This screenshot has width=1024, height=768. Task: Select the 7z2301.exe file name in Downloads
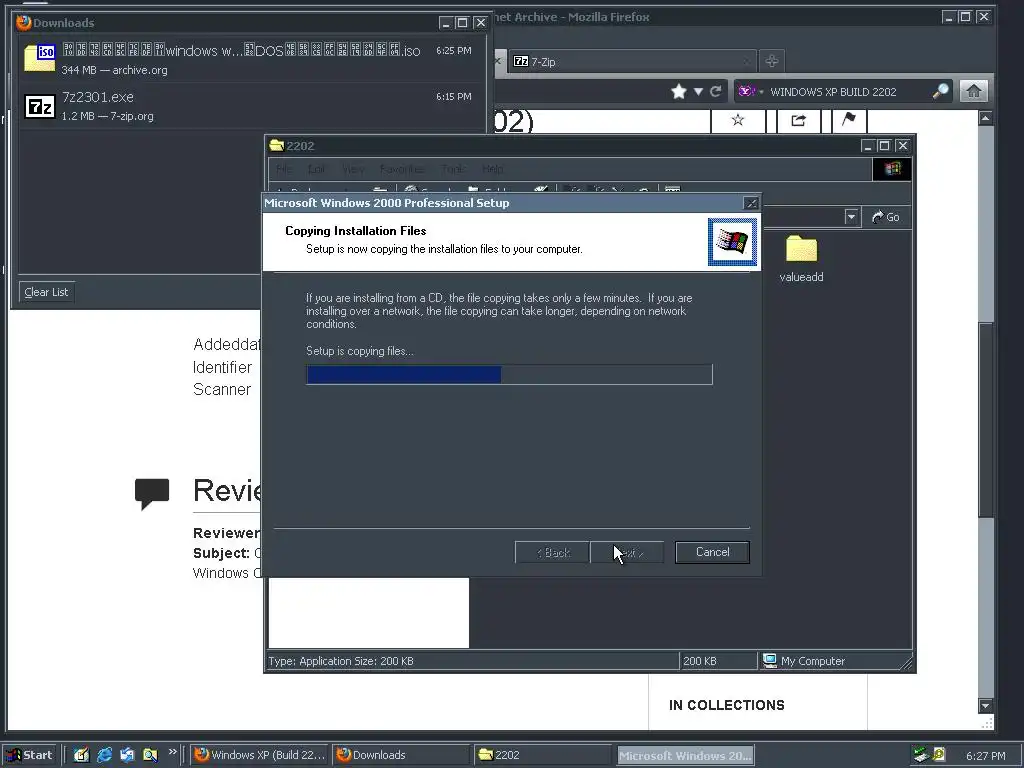(98, 97)
